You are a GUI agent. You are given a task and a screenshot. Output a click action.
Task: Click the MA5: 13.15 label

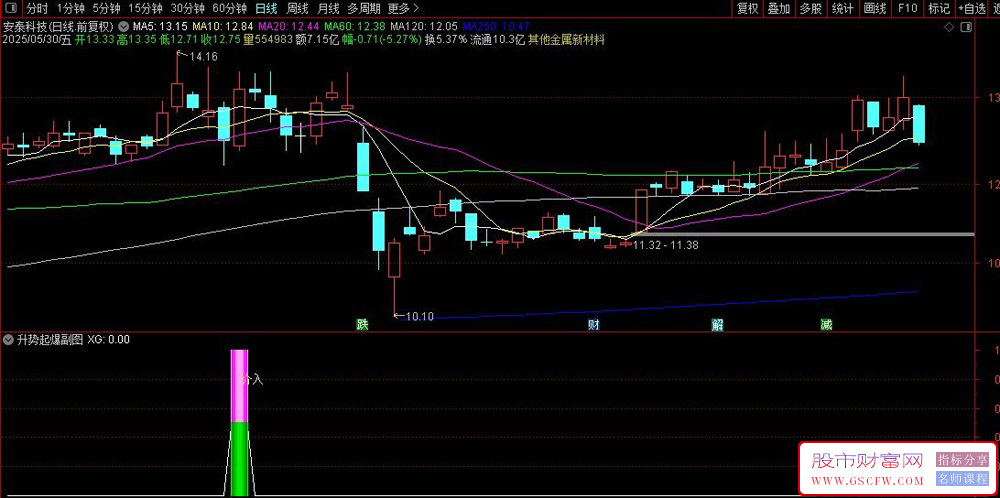[x=159, y=27]
